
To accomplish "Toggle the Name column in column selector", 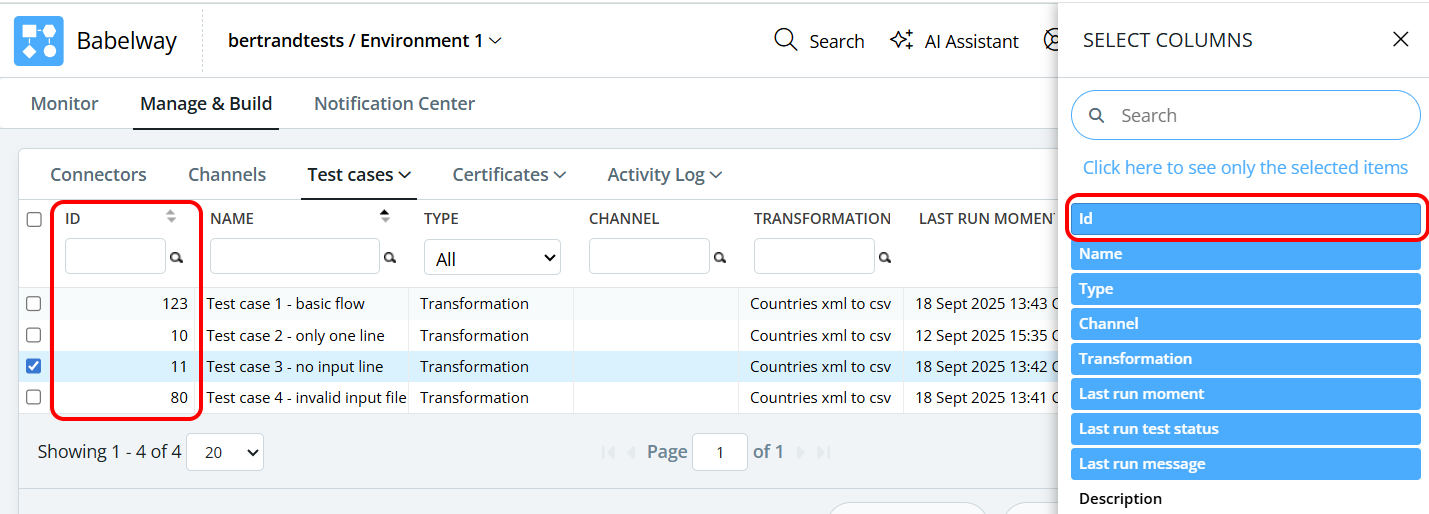I will click(x=1246, y=254).
